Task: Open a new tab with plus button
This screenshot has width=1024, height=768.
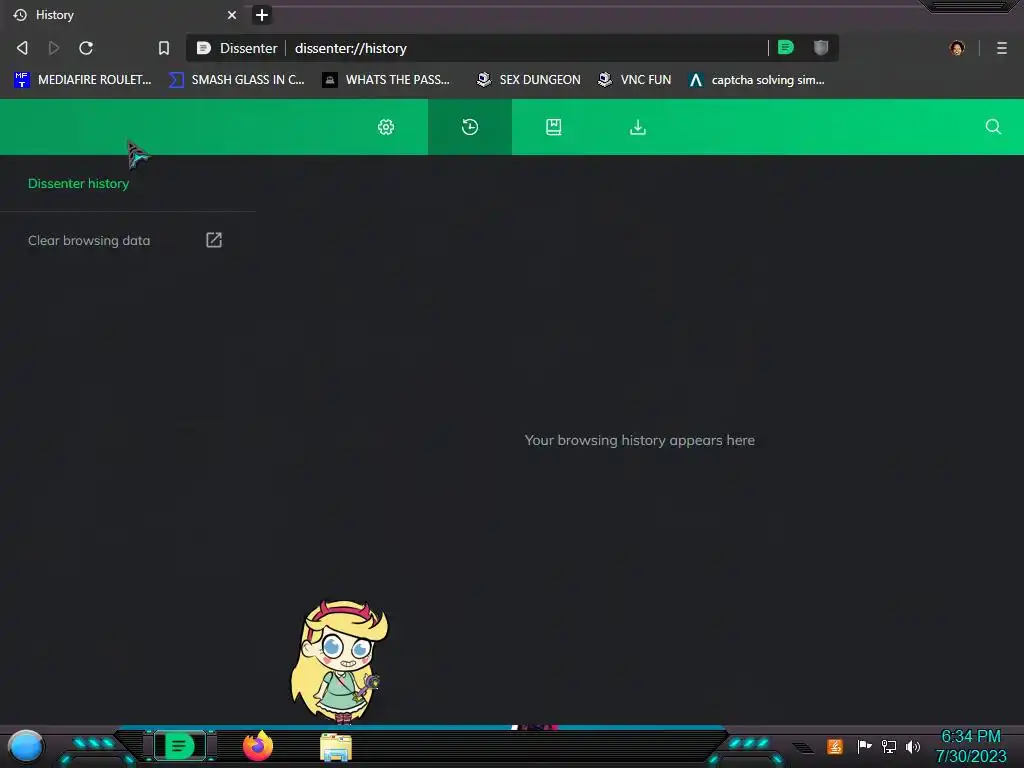Action: point(262,14)
